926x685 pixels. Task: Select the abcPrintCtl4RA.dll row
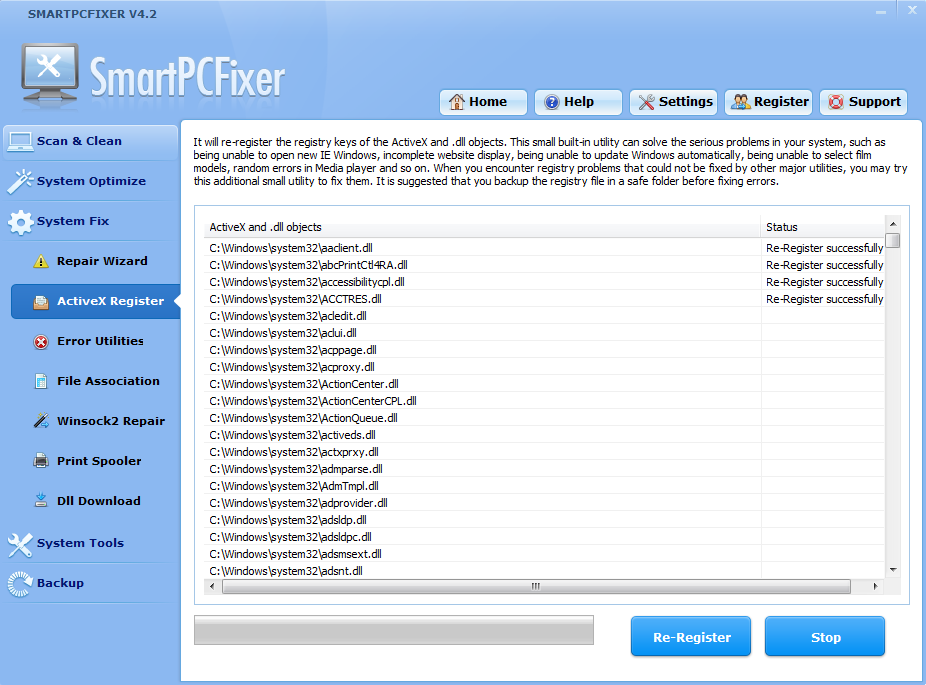click(x=544, y=265)
